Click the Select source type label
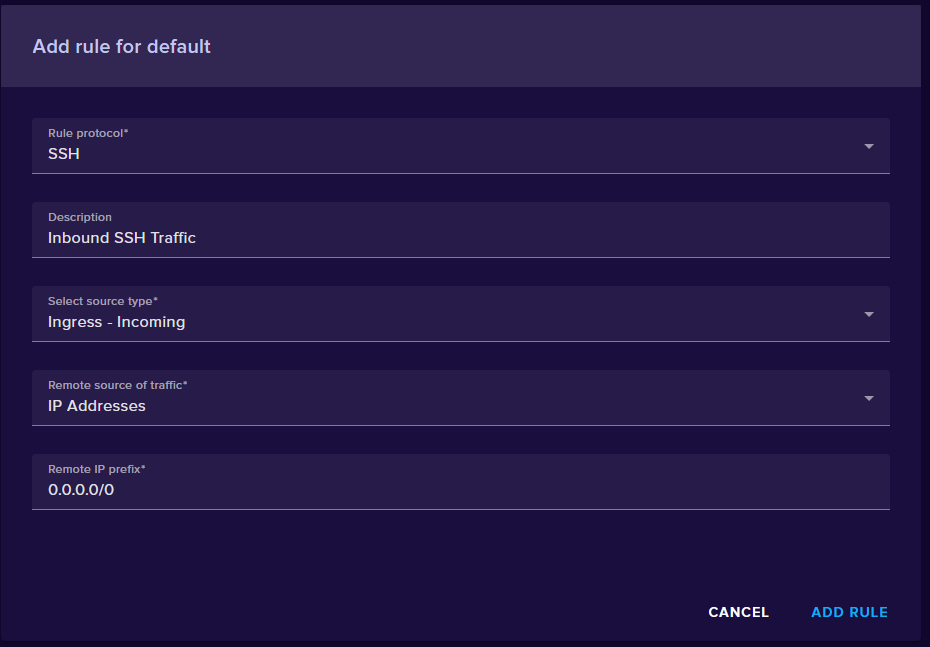The height and width of the screenshot is (647, 930). (x=103, y=301)
